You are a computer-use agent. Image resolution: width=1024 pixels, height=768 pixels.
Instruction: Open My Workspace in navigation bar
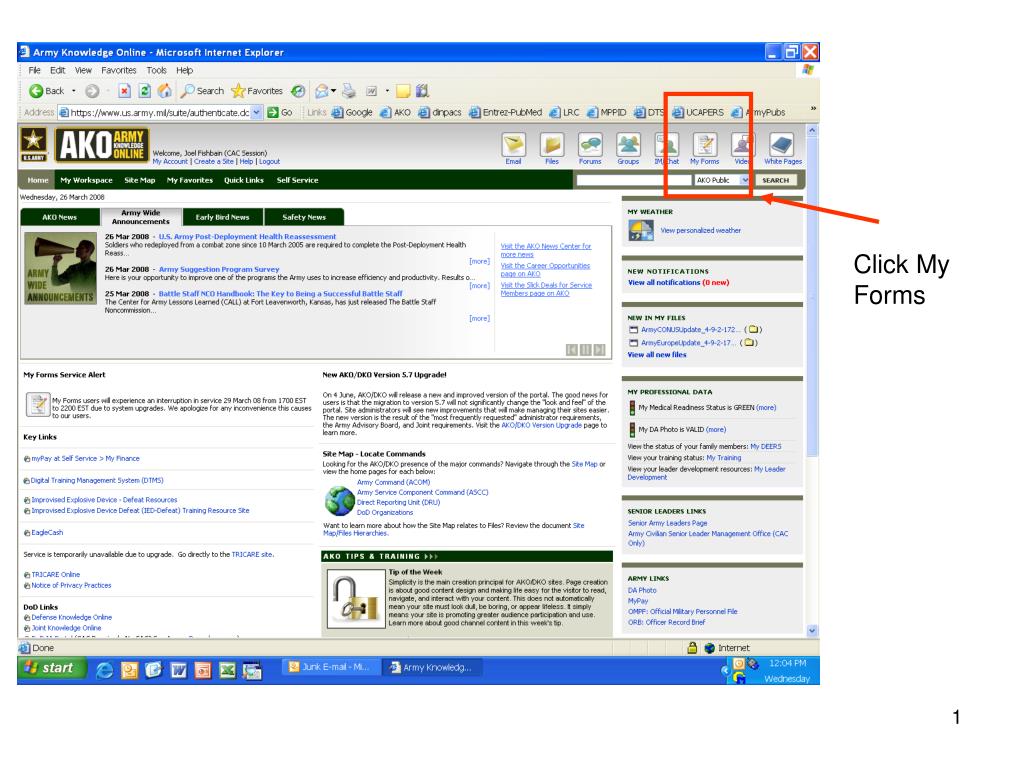86,180
